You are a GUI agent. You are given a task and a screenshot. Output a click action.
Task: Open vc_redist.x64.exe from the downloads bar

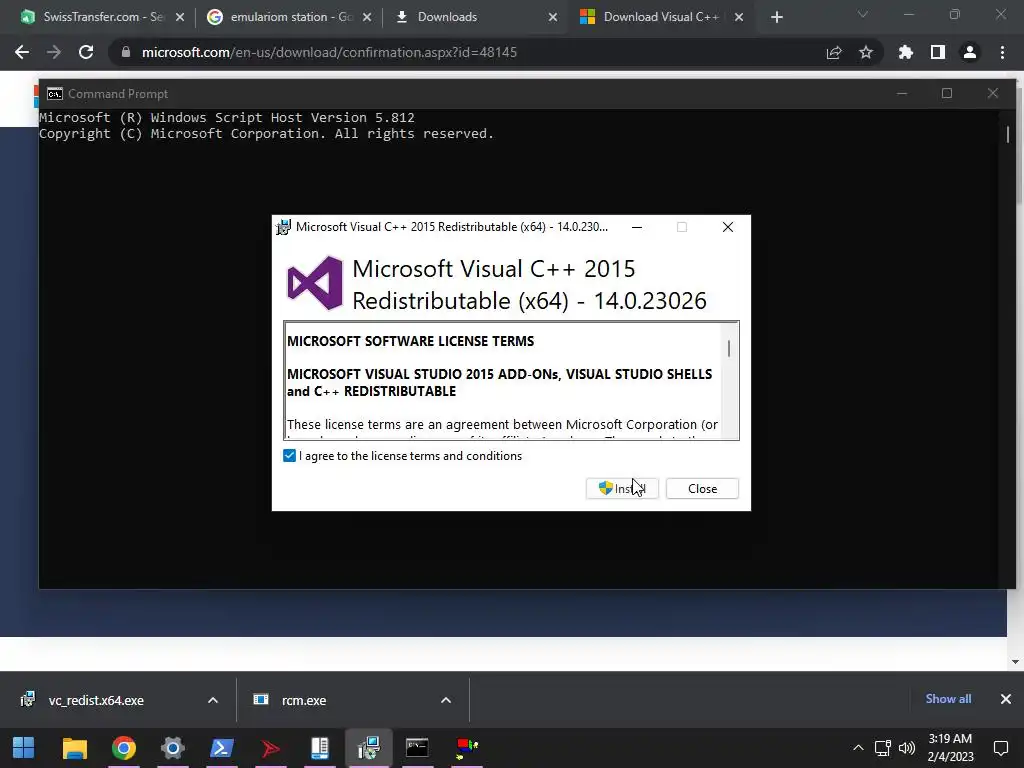pyautogui.click(x=96, y=700)
